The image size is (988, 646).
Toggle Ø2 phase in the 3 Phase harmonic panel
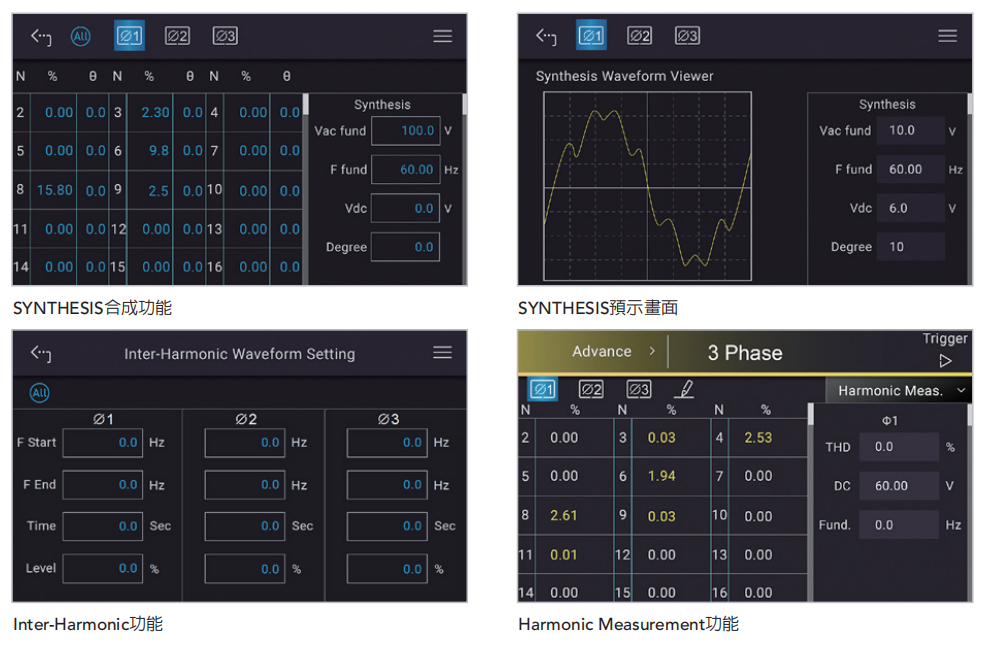point(591,389)
